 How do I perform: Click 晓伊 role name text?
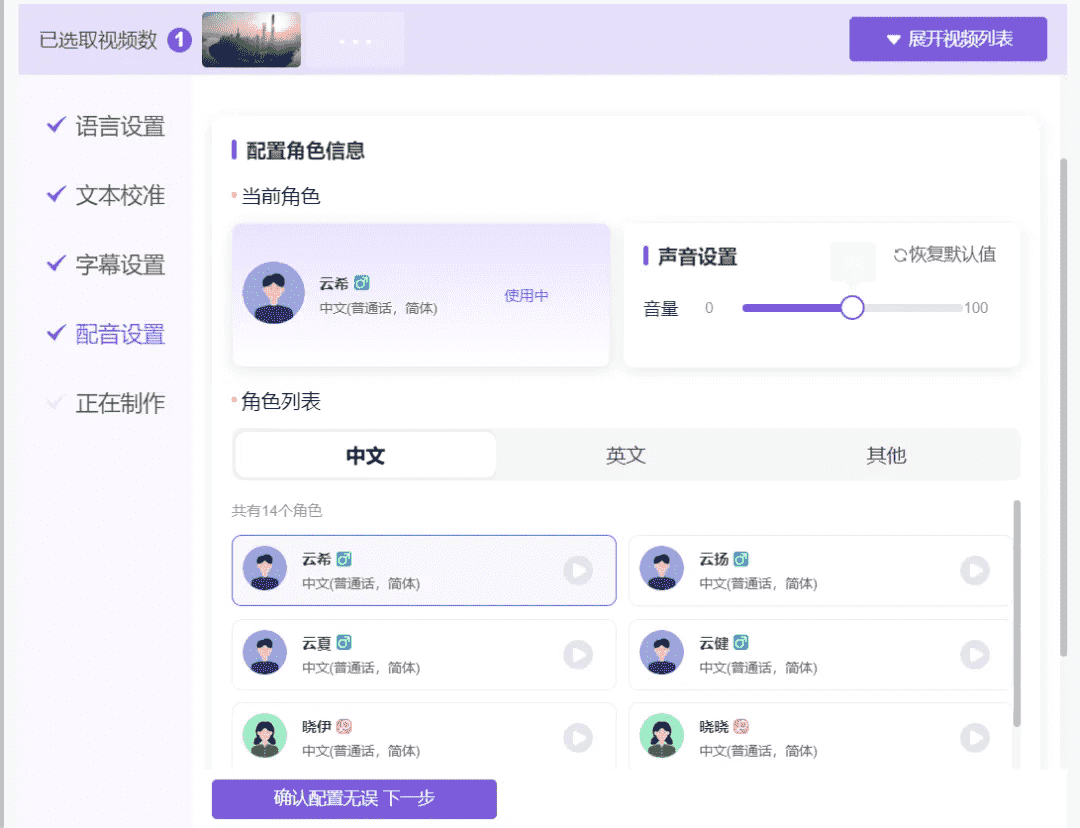pos(317,726)
